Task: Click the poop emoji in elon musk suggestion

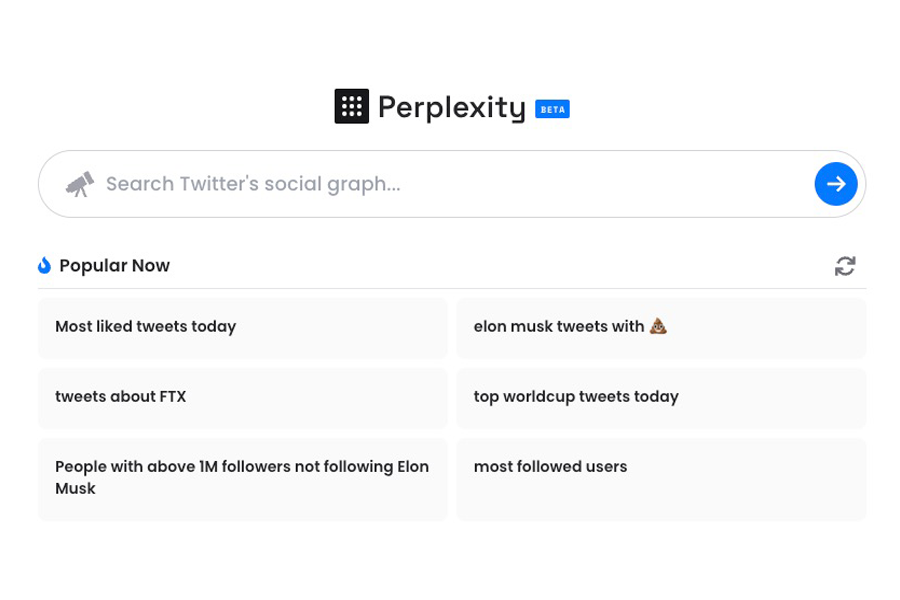Action: (658, 326)
